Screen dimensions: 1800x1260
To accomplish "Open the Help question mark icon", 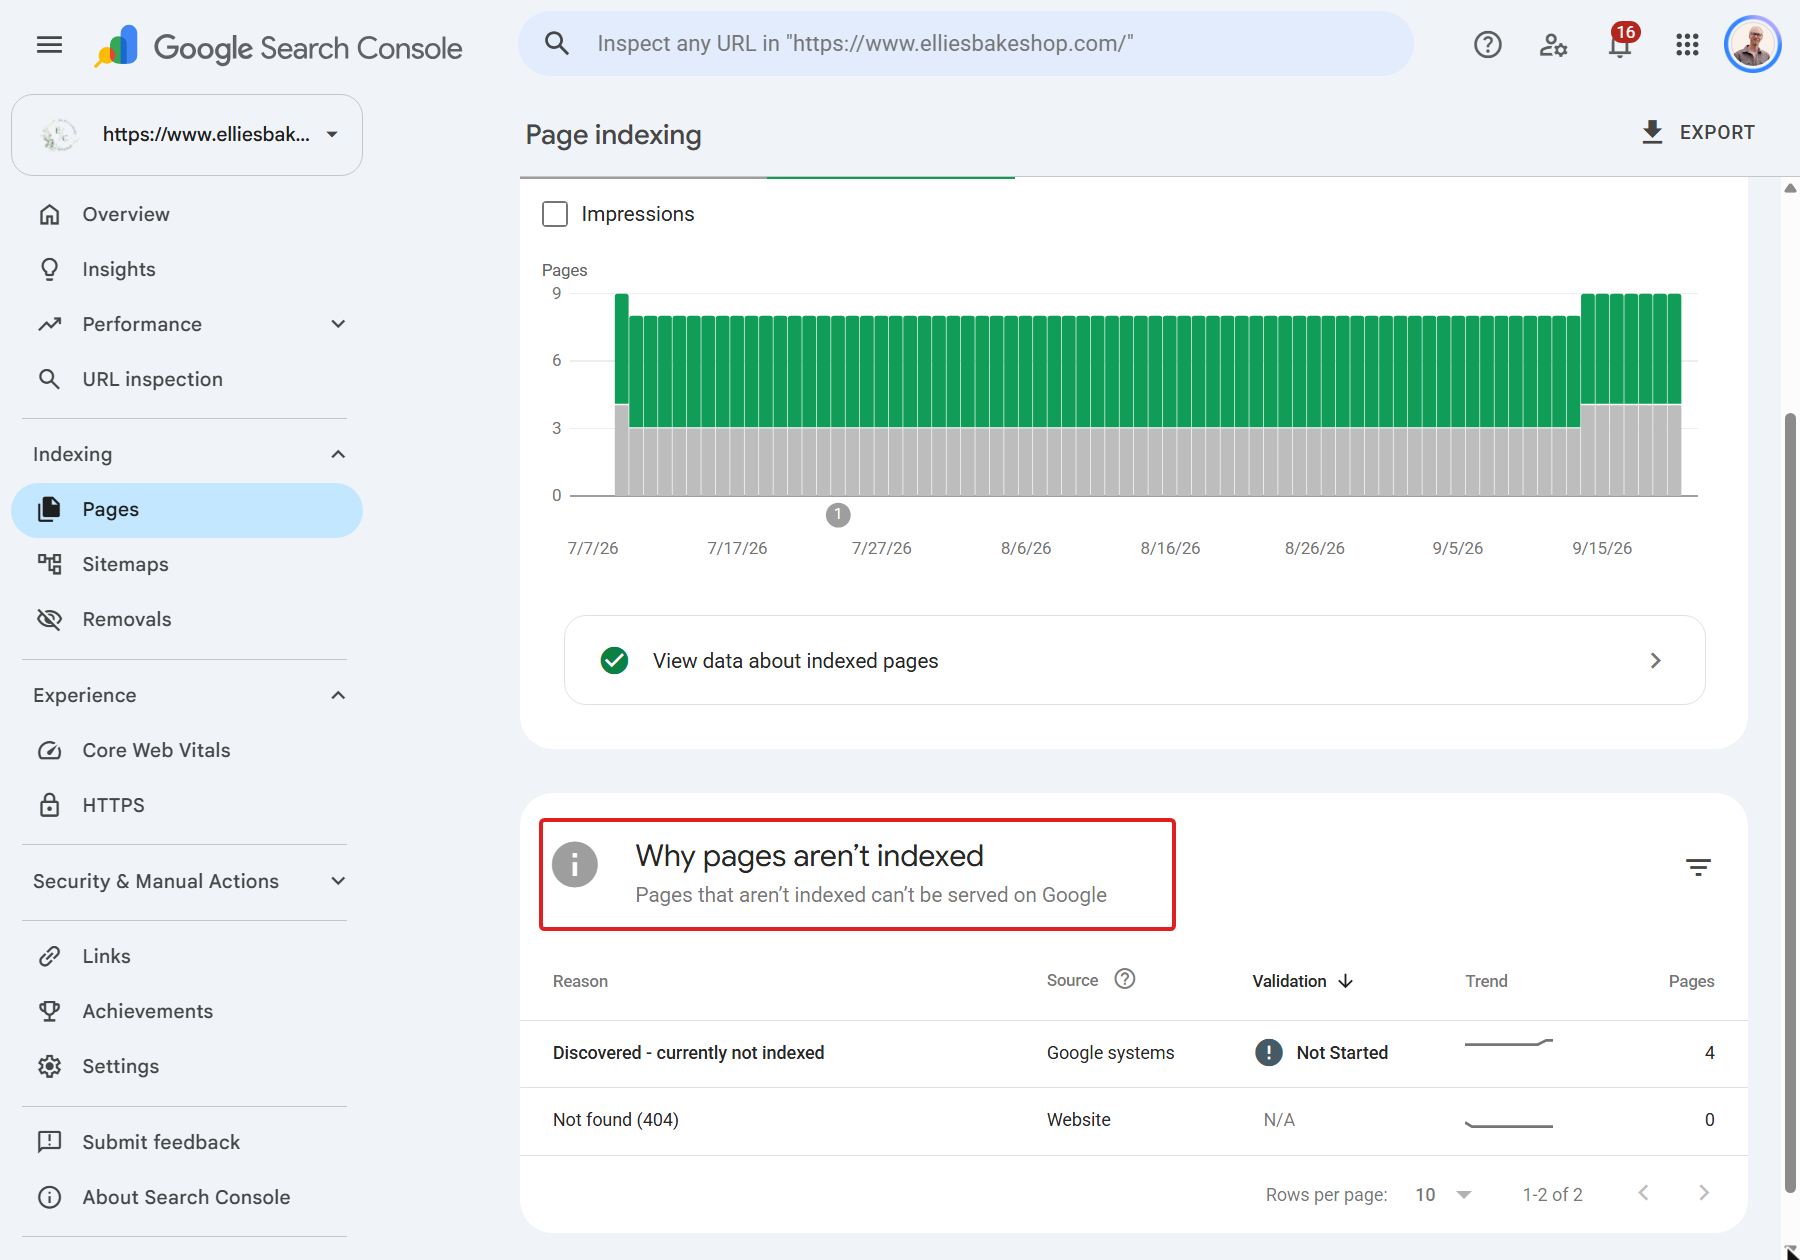I will [1488, 44].
